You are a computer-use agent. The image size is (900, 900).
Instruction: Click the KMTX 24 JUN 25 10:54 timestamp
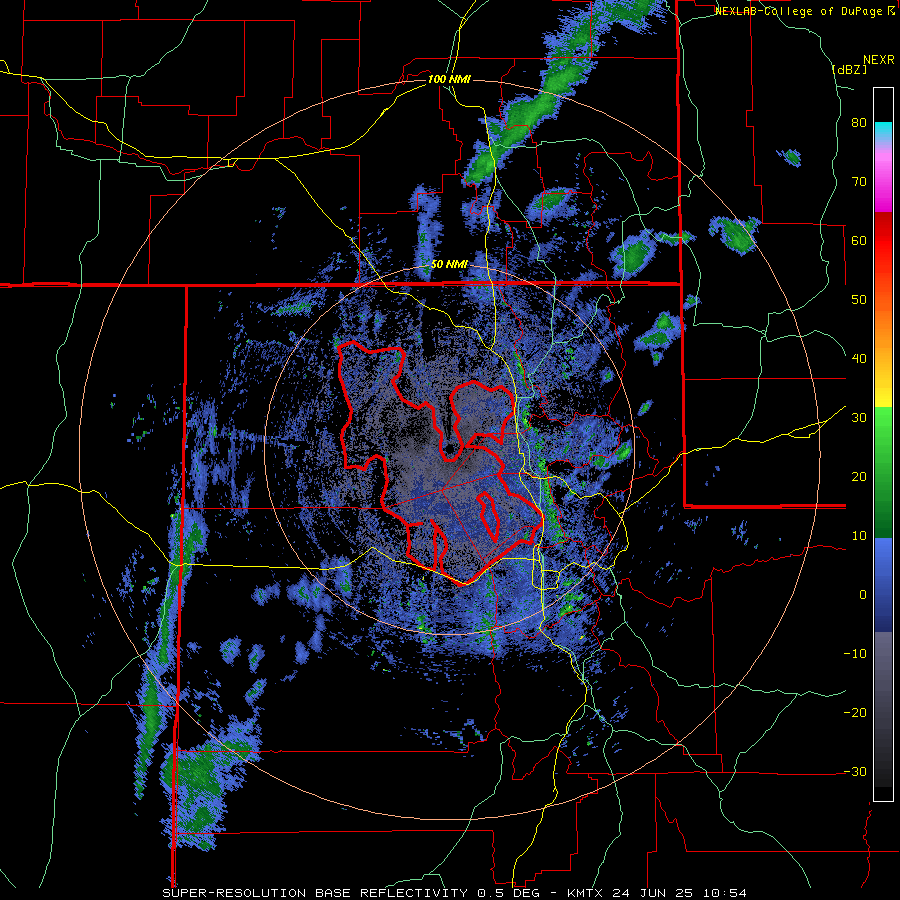coord(657,893)
